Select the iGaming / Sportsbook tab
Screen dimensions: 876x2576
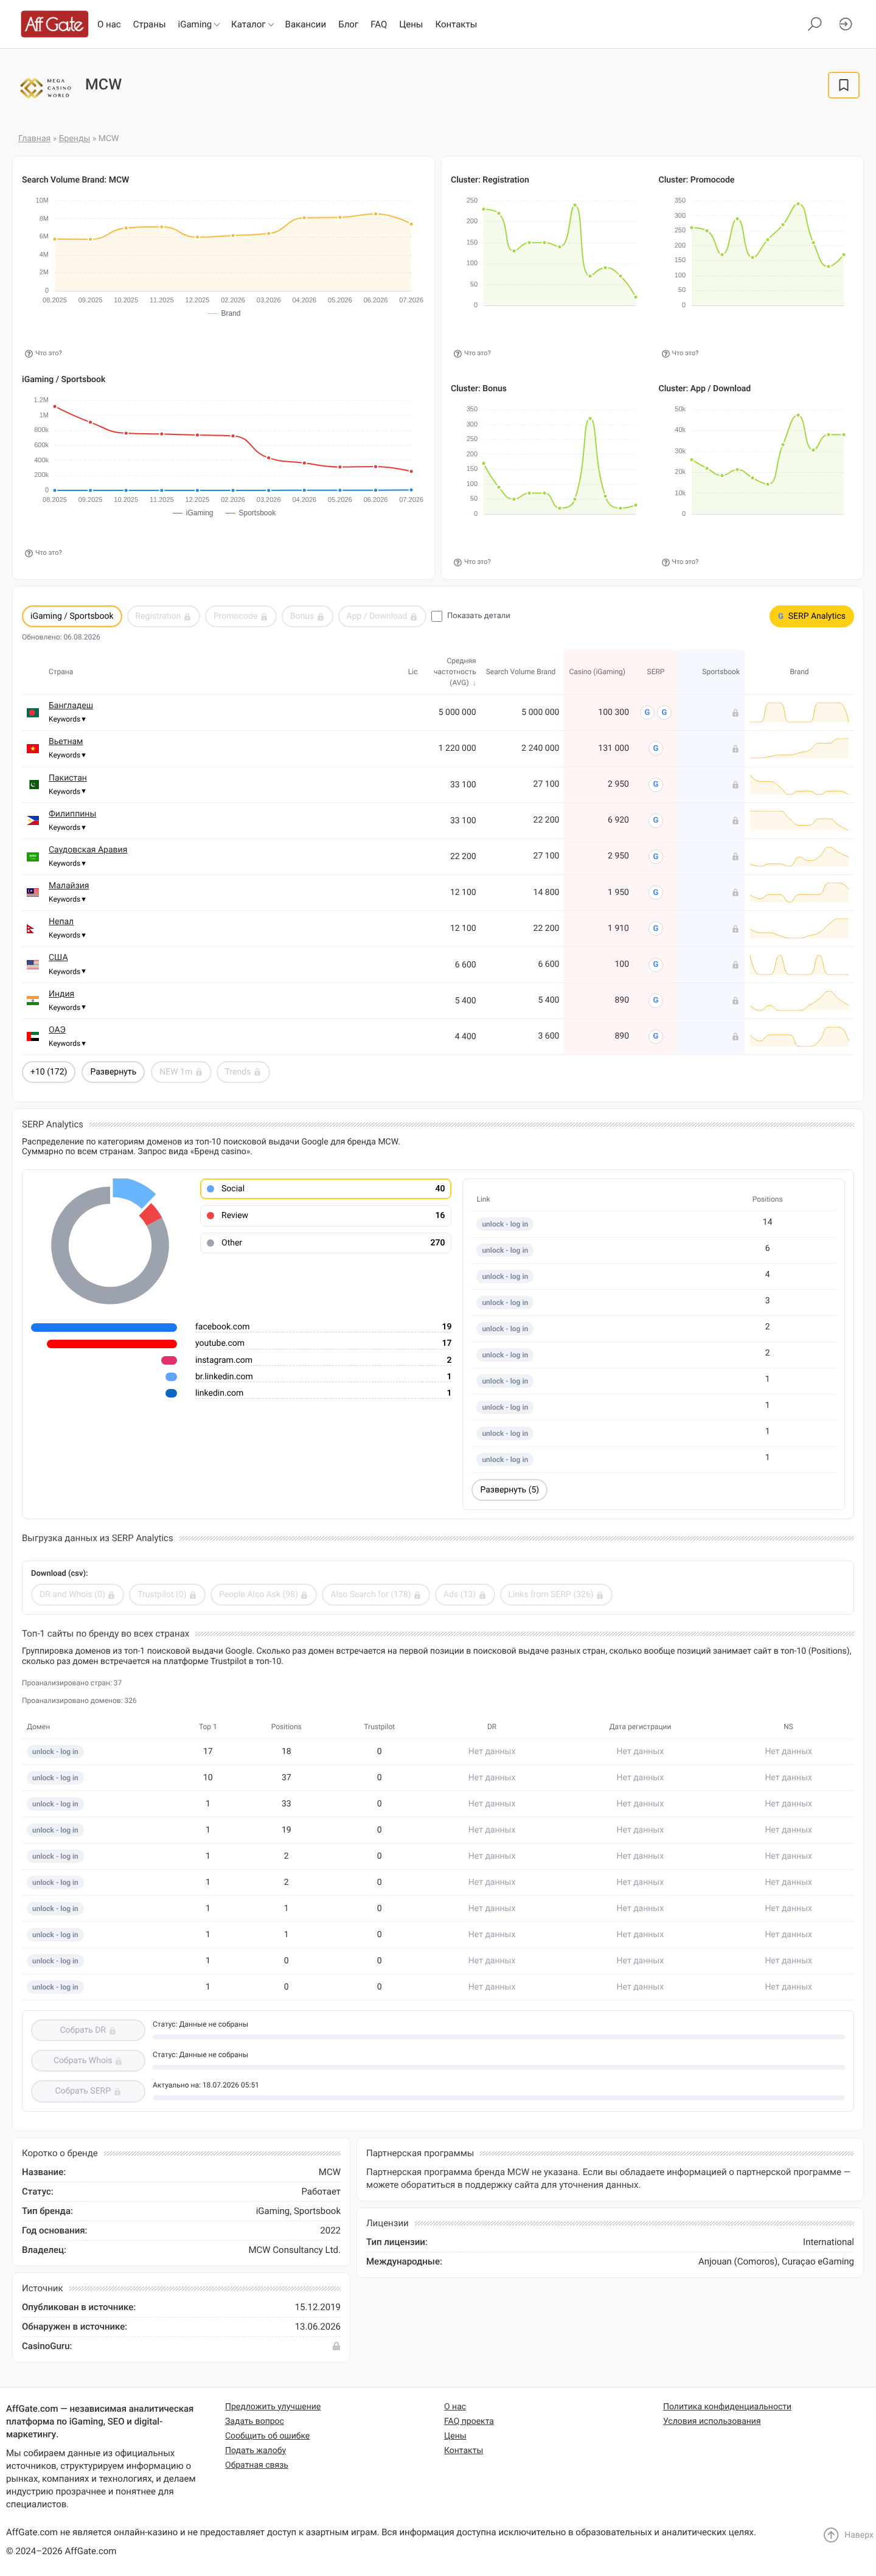click(x=72, y=616)
